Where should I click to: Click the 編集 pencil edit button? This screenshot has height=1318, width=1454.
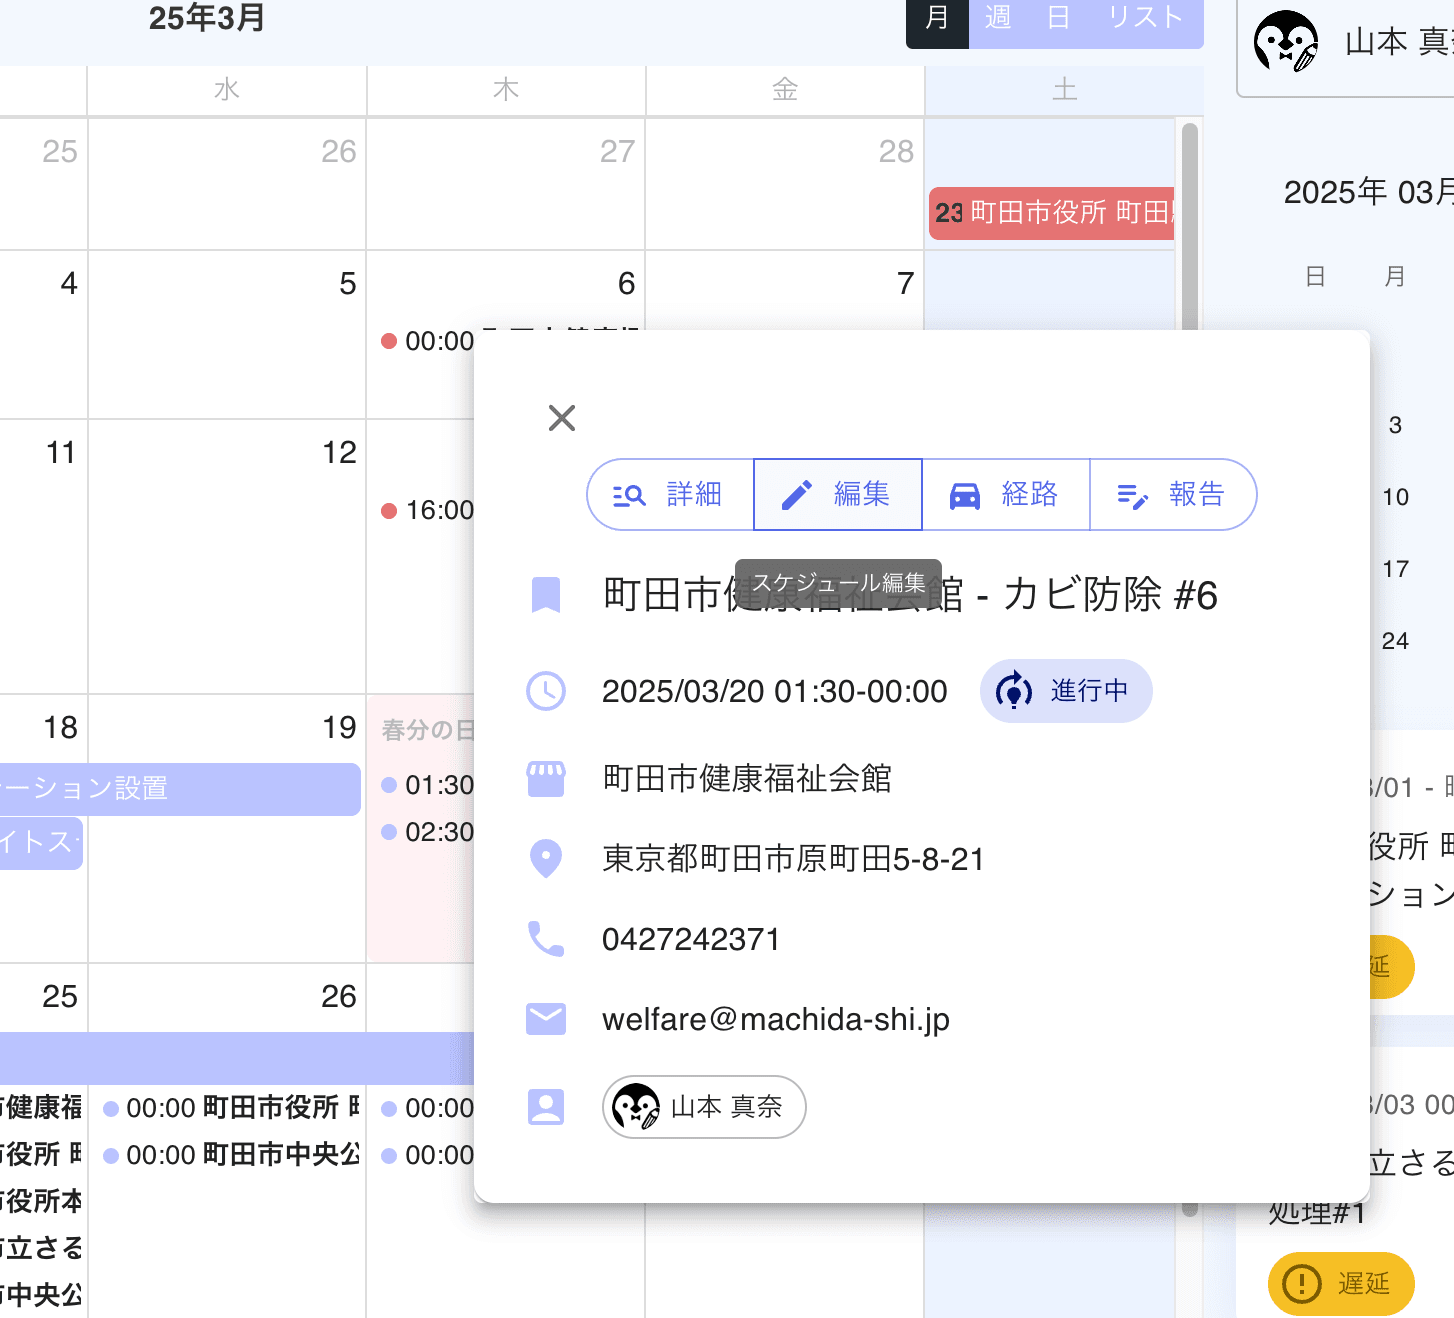pyautogui.click(x=837, y=495)
